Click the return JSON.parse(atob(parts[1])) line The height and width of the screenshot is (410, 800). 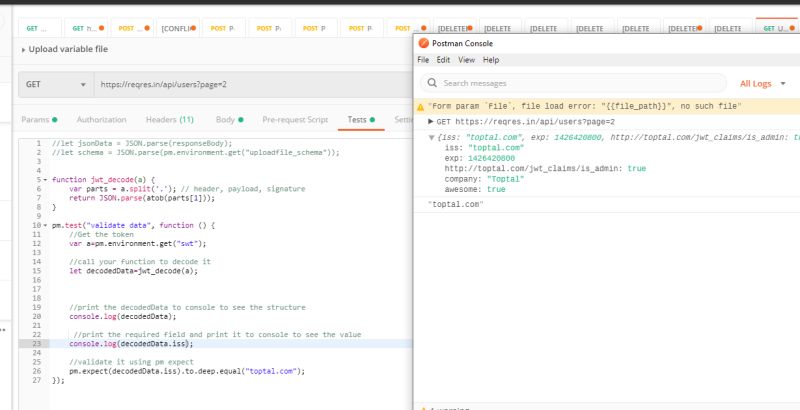point(142,198)
